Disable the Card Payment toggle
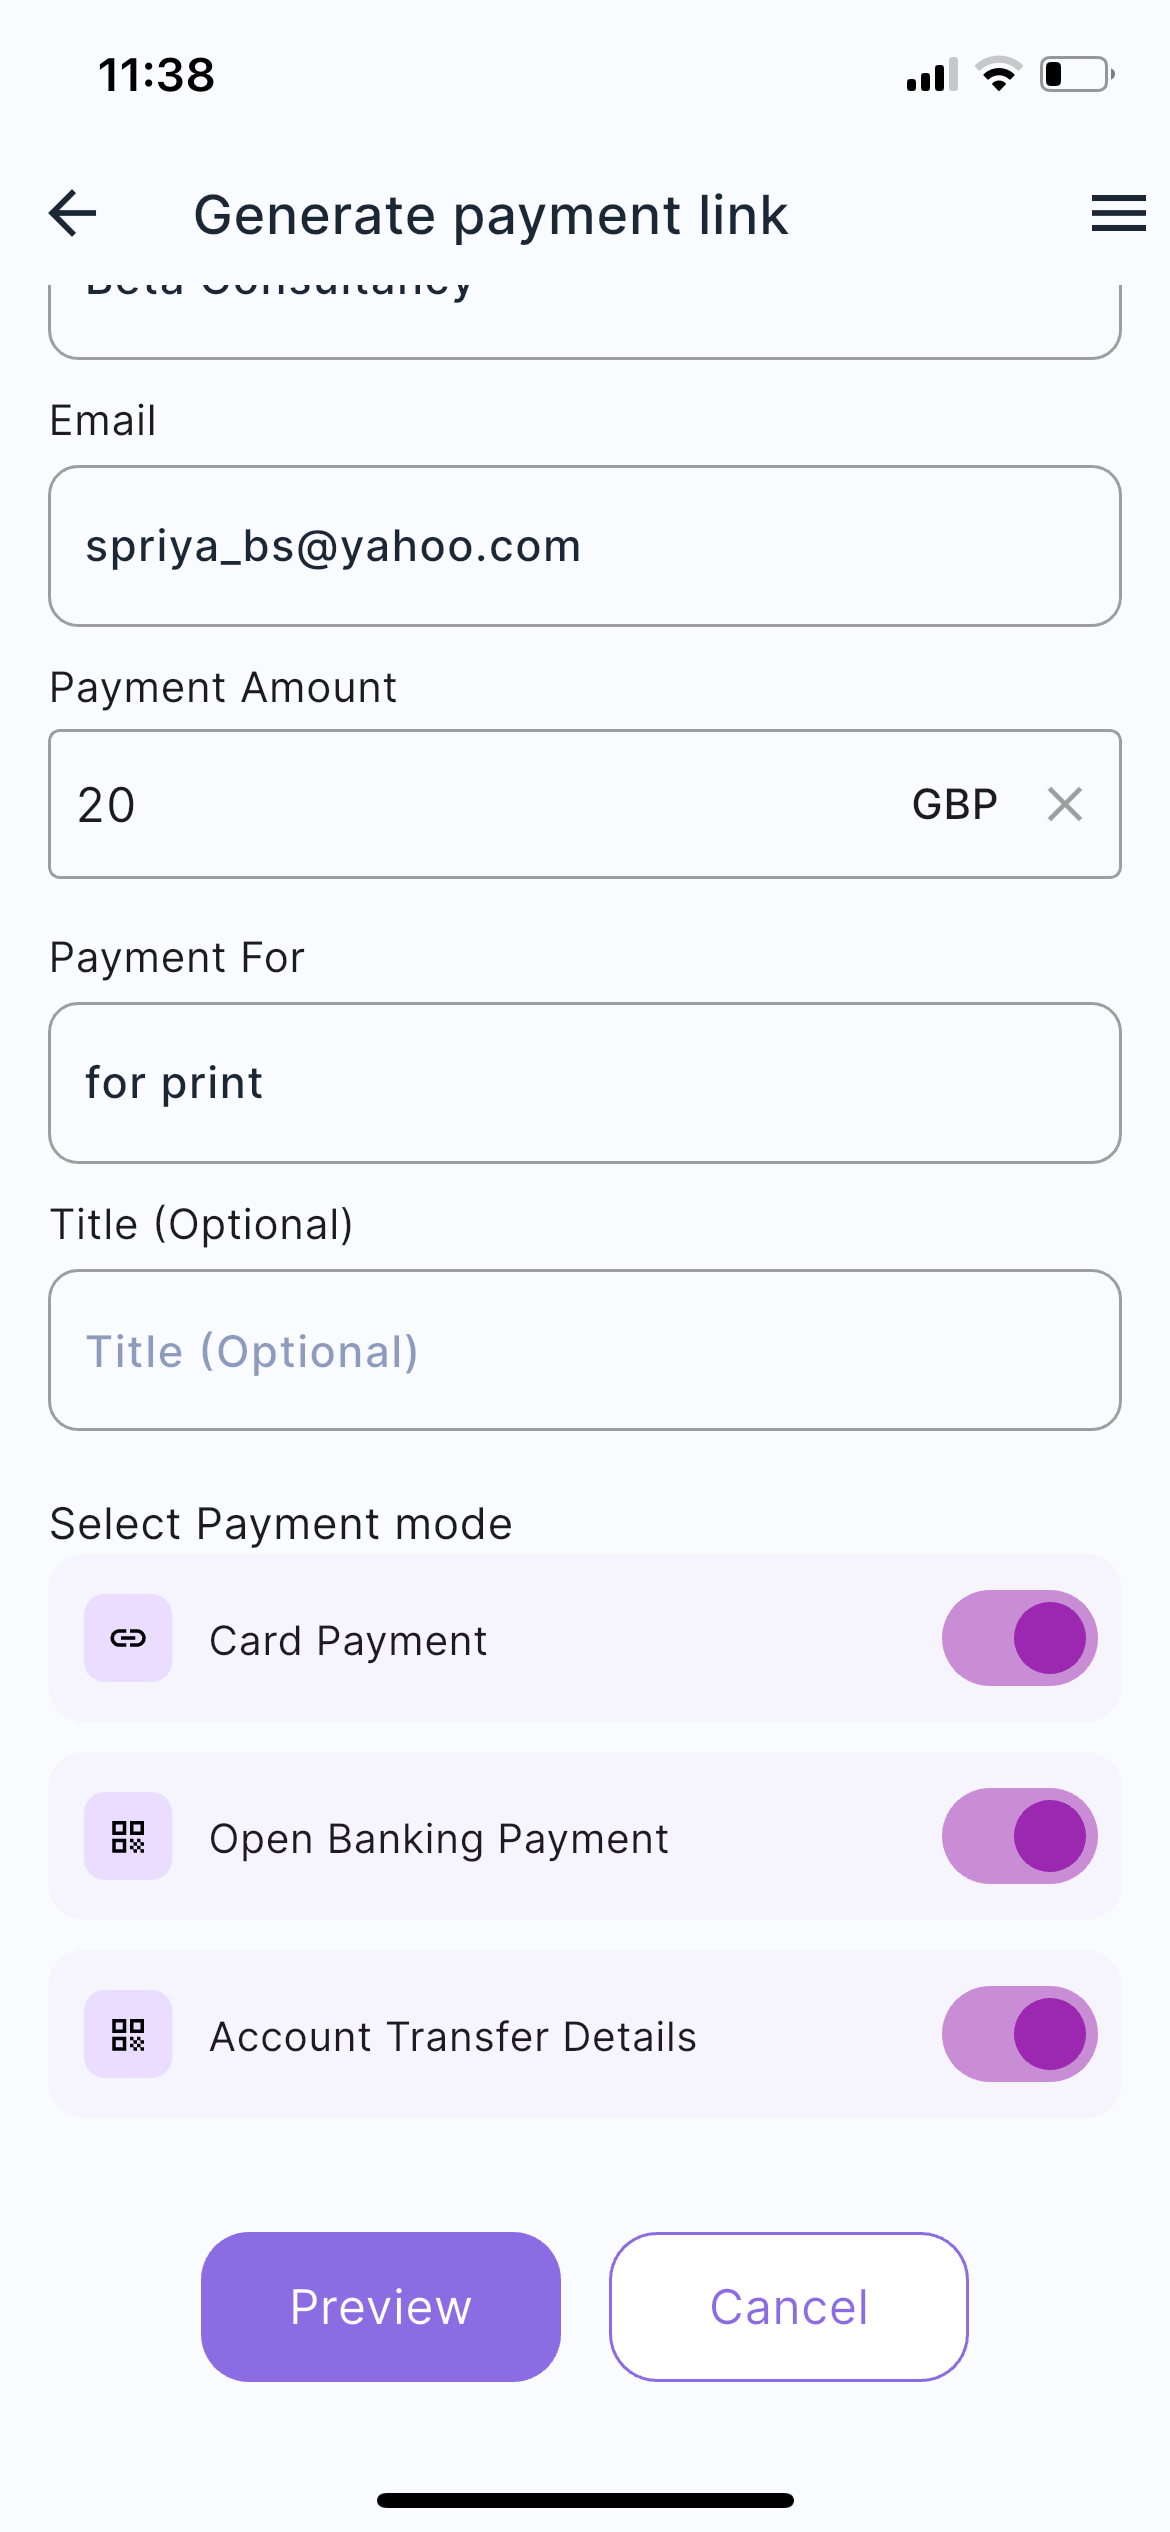Image resolution: width=1170 pixels, height=2532 pixels. click(x=1019, y=1638)
